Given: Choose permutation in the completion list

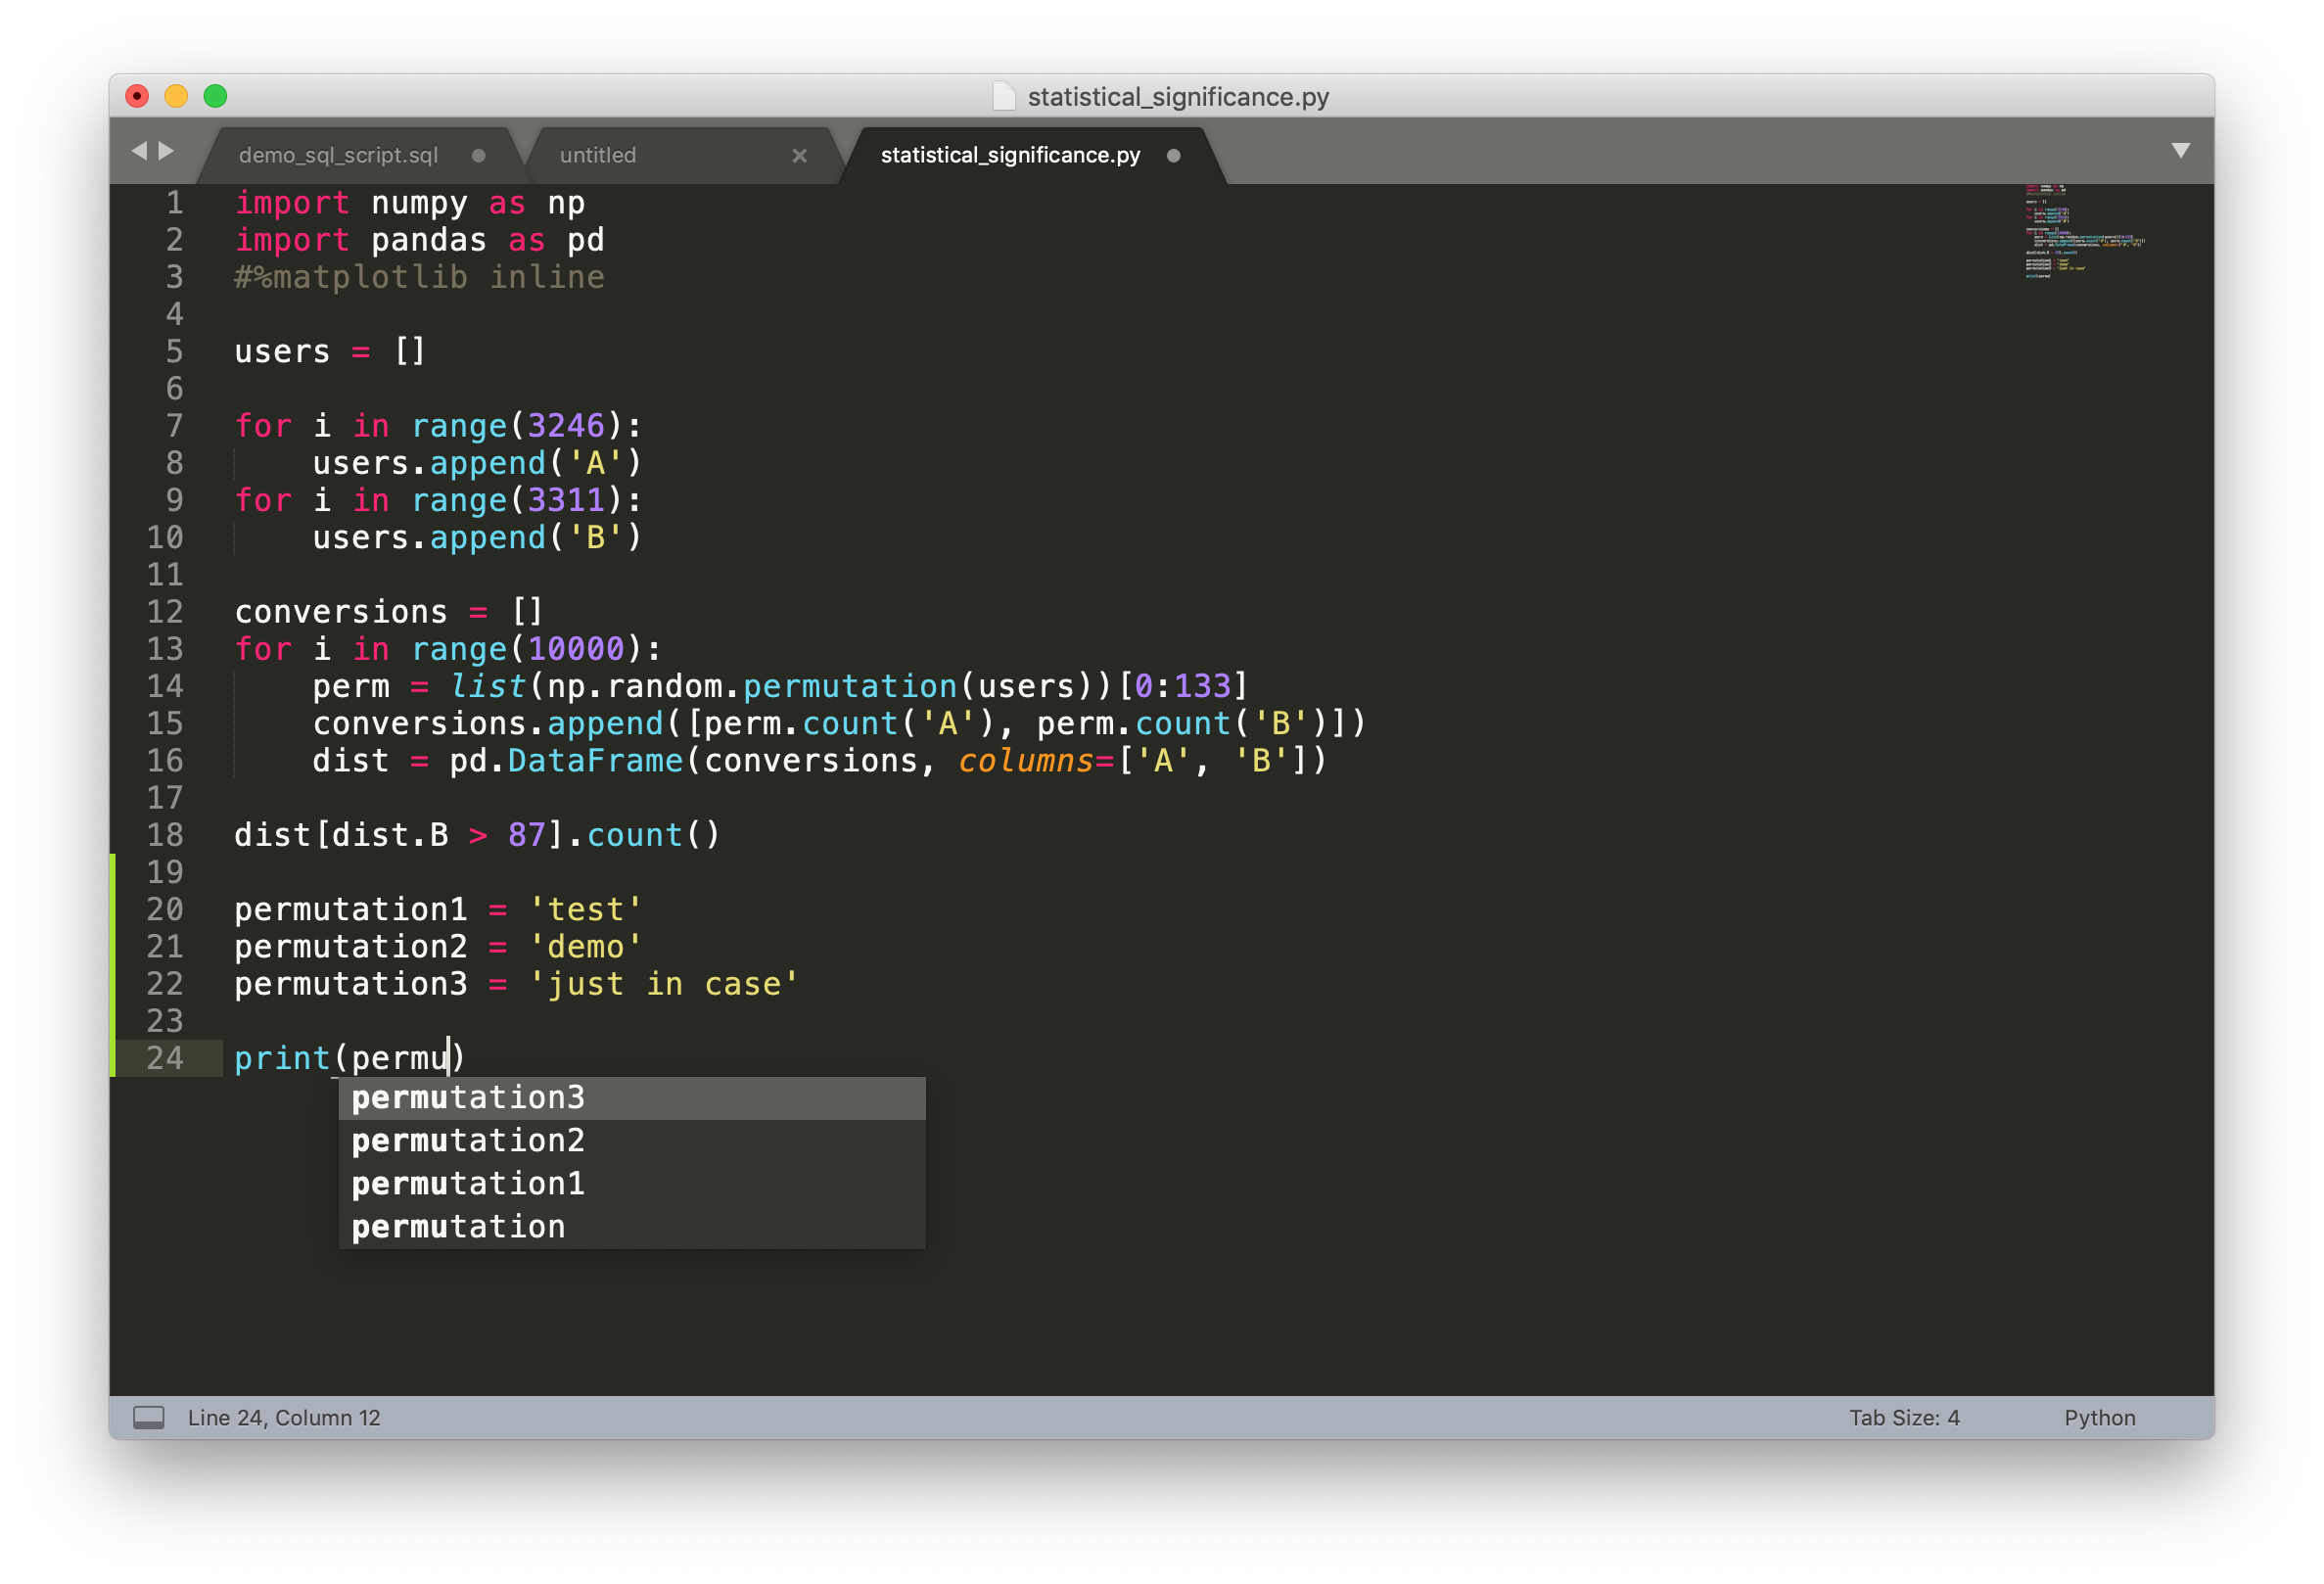Looking at the screenshot, I should pos(457,1226).
